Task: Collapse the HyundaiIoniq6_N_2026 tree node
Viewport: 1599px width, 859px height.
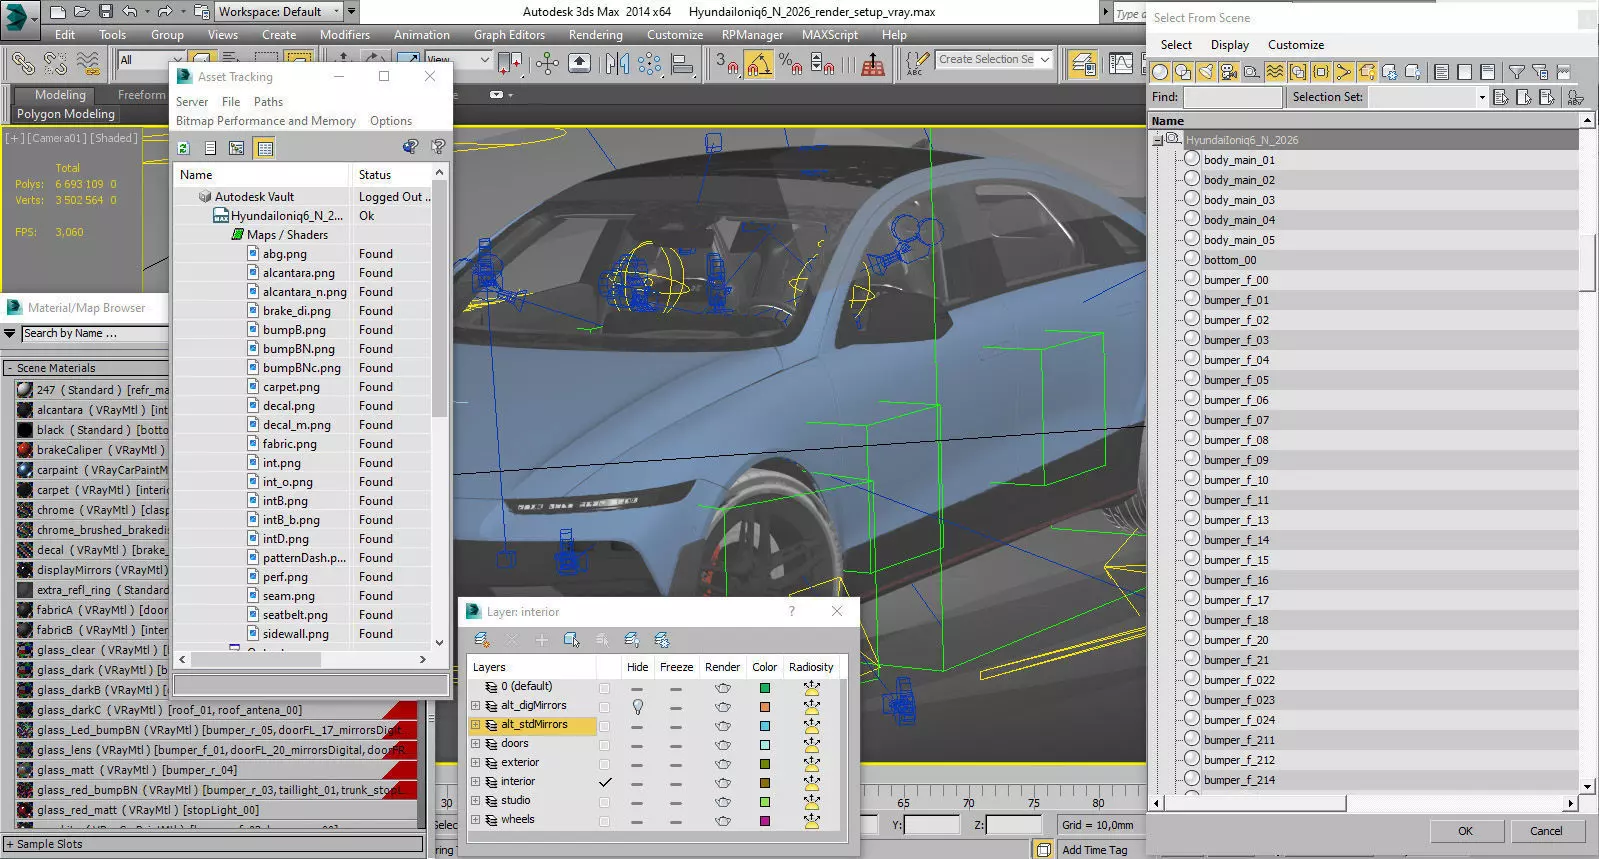Action: pos(1158,140)
